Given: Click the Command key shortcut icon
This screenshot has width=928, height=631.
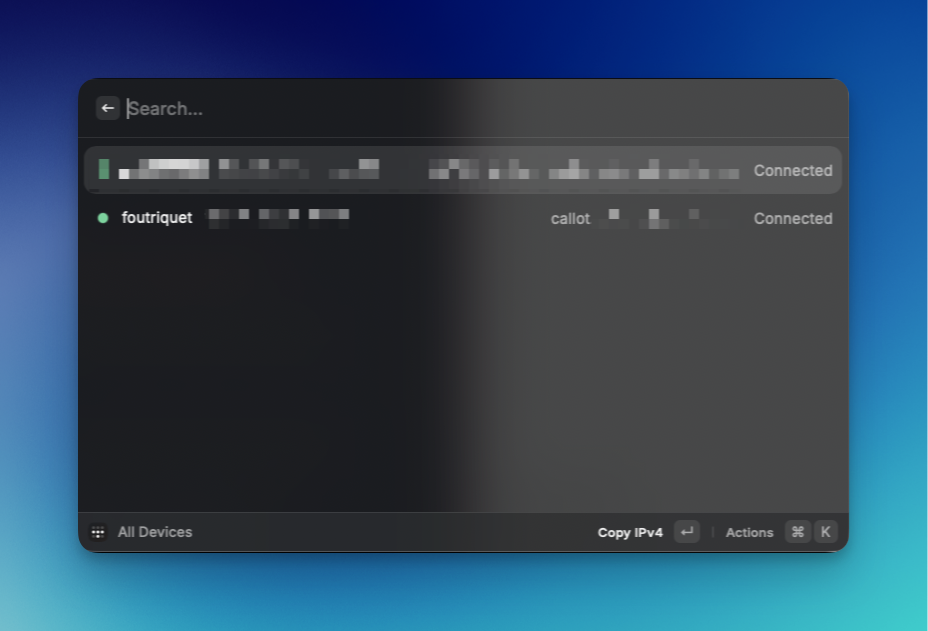Looking at the screenshot, I should pos(797,532).
